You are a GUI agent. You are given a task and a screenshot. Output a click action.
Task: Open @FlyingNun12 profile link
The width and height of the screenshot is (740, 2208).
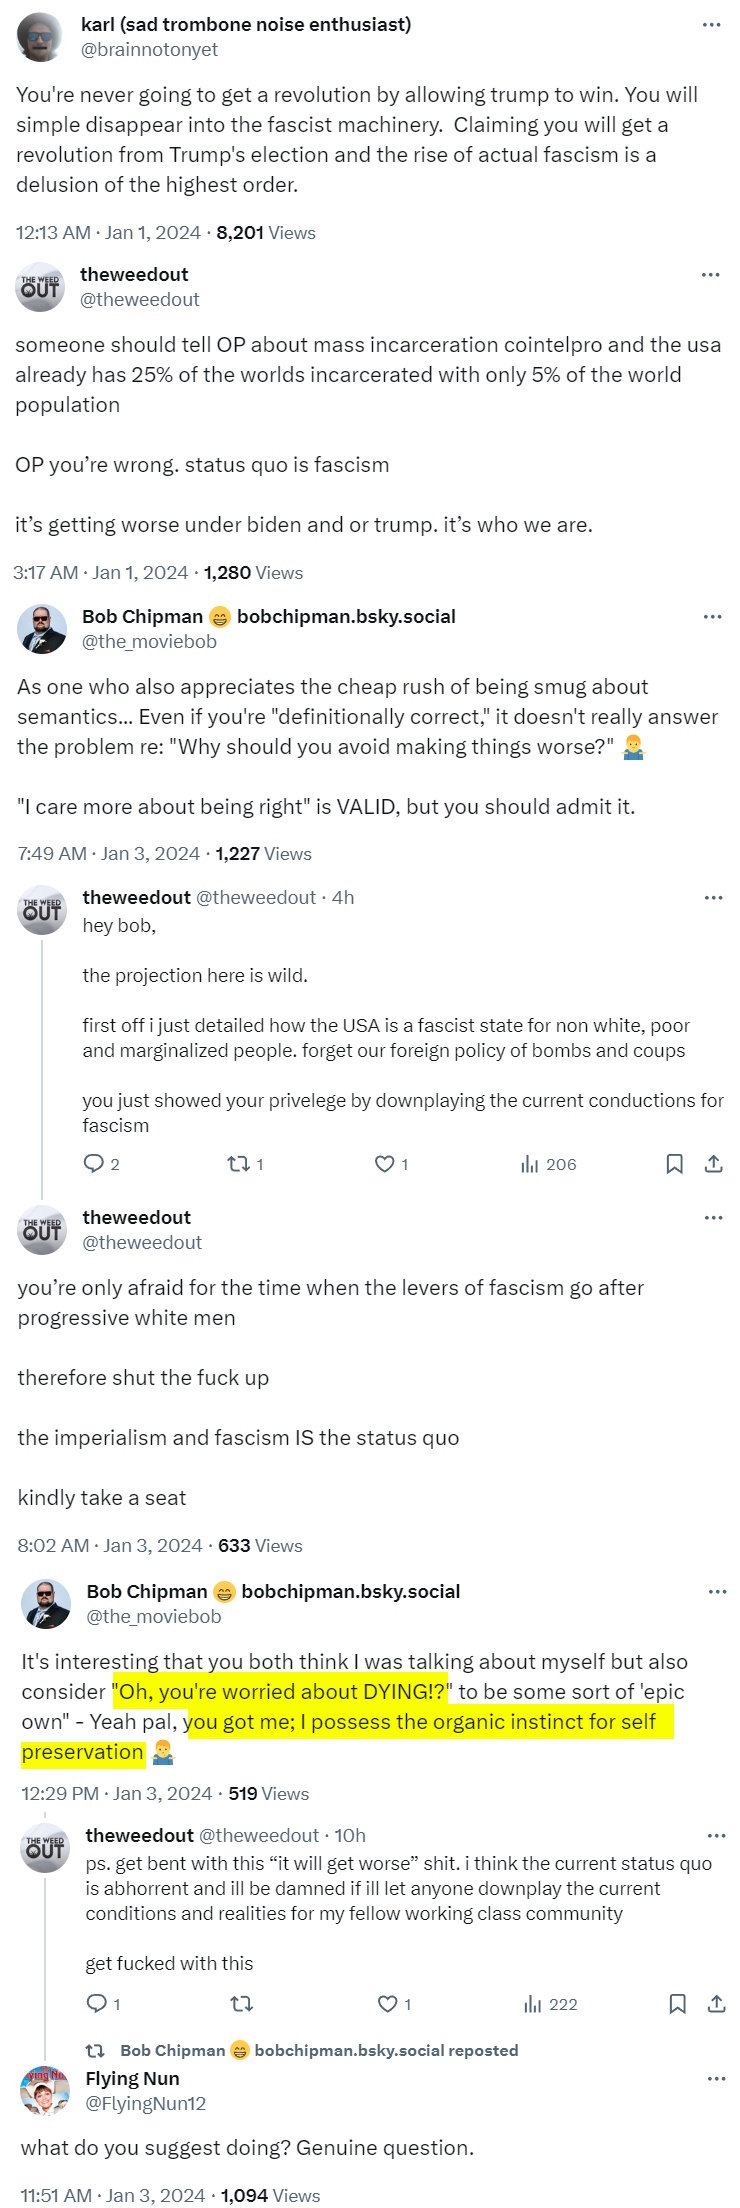click(145, 2104)
